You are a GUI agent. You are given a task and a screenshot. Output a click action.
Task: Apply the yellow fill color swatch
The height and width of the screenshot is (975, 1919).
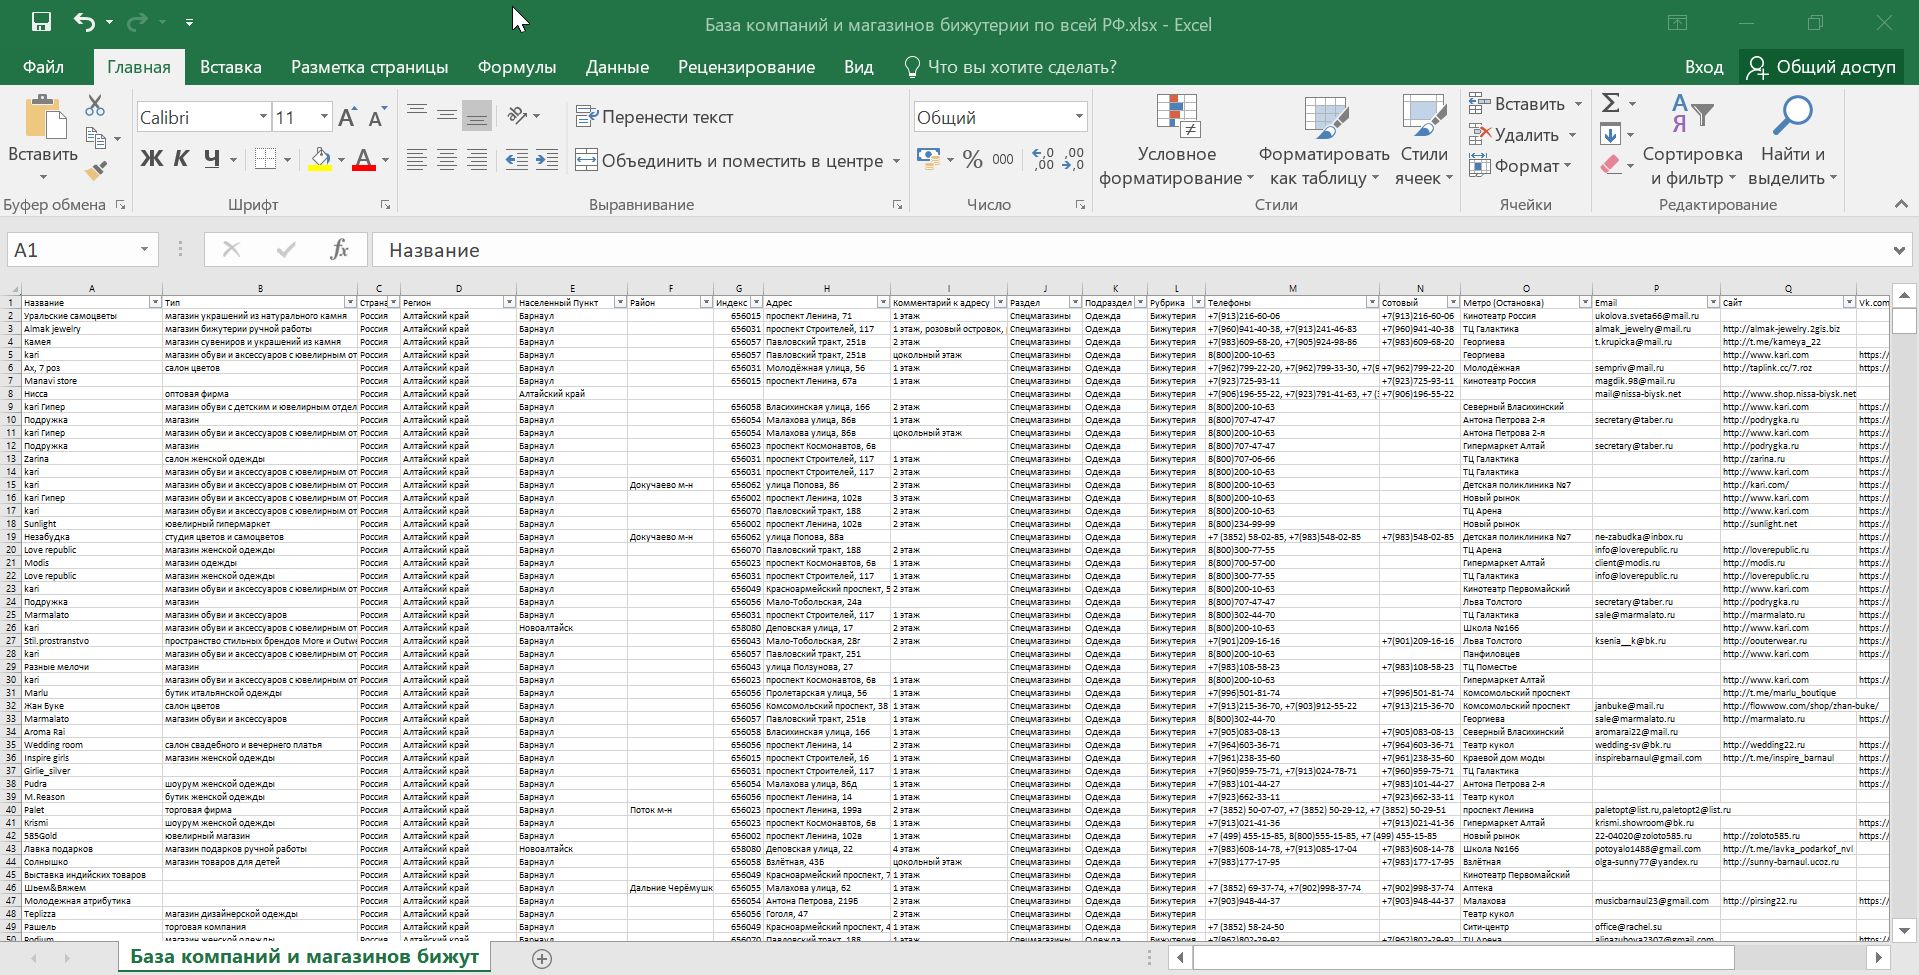coord(320,160)
